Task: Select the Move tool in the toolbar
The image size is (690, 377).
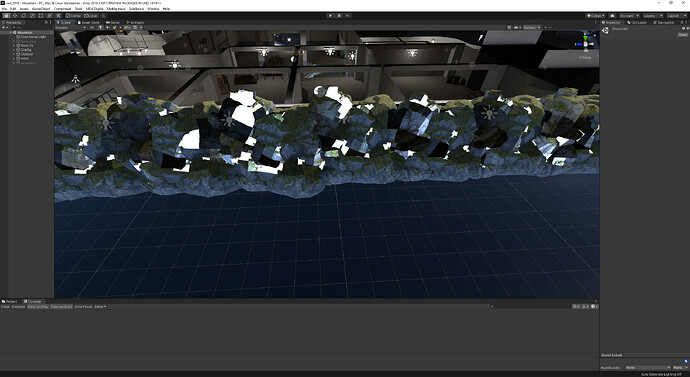Action: coord(15,15)
